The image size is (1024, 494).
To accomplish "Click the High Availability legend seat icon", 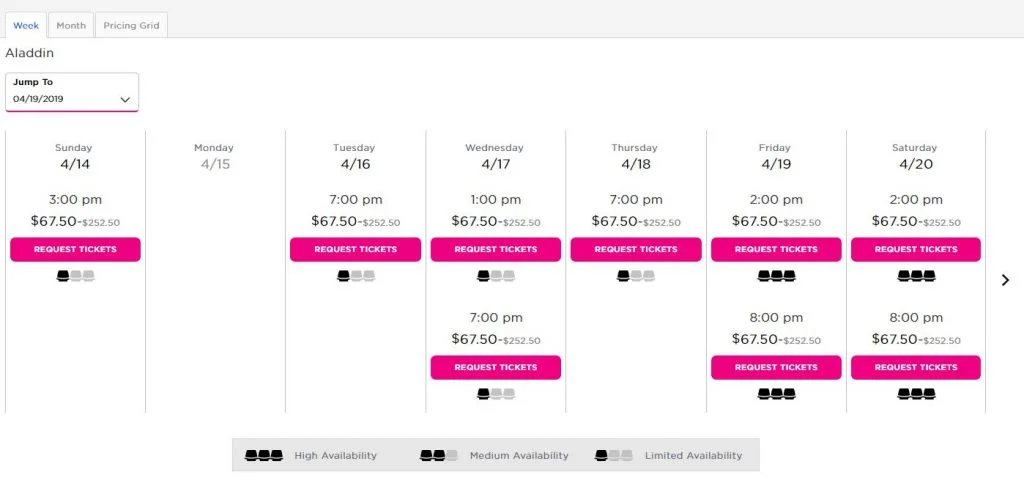I will (x=264, y=455).
